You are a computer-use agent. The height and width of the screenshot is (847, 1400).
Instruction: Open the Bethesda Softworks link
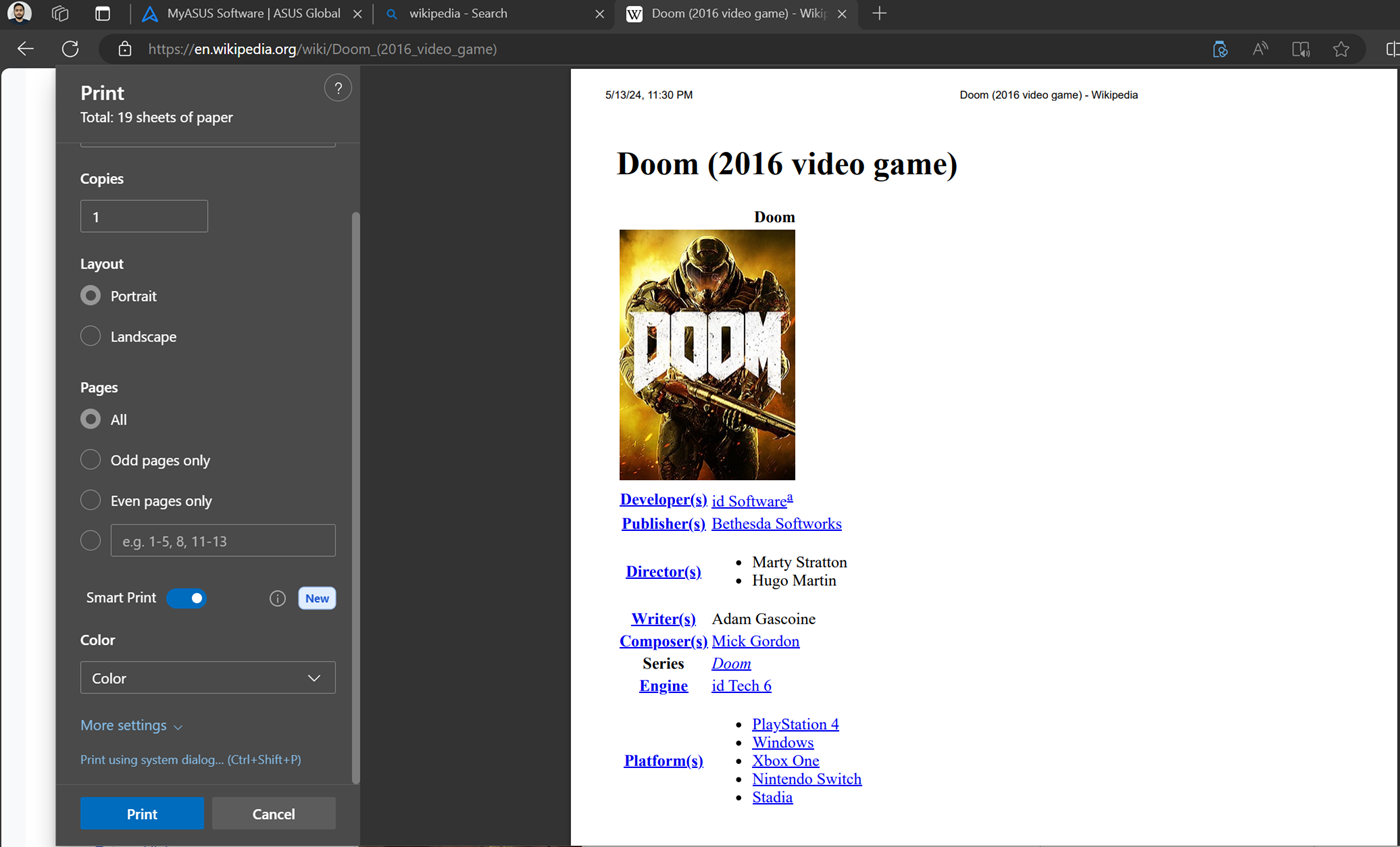pos(777,523)
